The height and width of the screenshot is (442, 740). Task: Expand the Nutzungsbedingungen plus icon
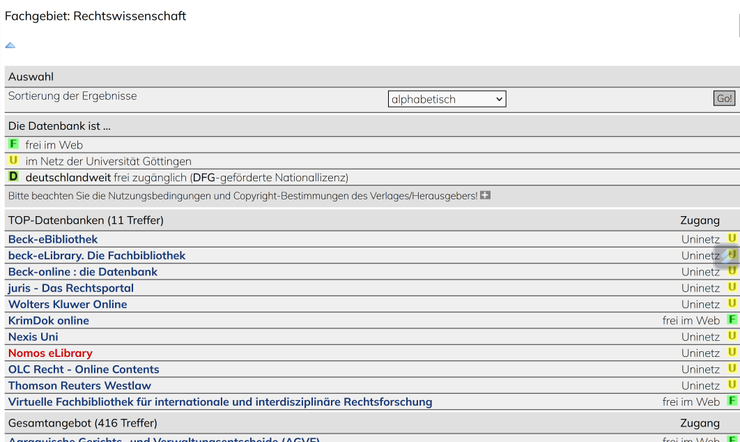[485, 195]
